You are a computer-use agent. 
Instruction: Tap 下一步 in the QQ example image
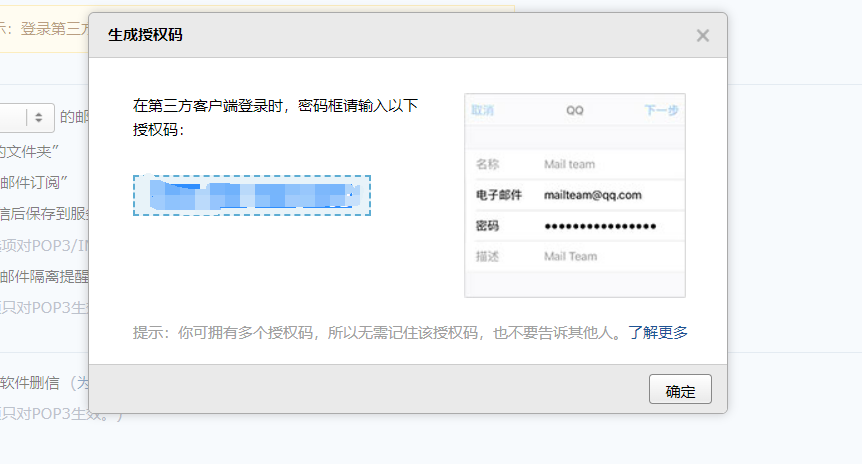point(661,111)
